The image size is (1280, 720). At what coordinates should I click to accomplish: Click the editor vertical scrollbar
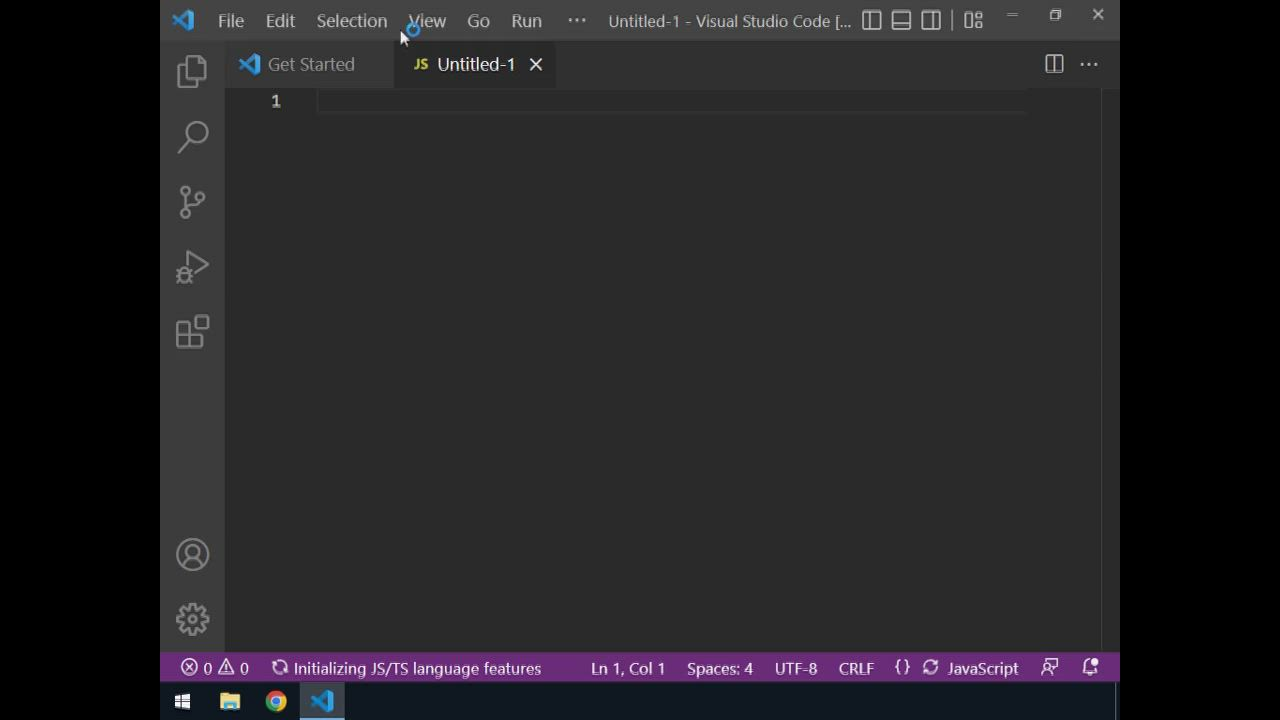click(1110, 370)
